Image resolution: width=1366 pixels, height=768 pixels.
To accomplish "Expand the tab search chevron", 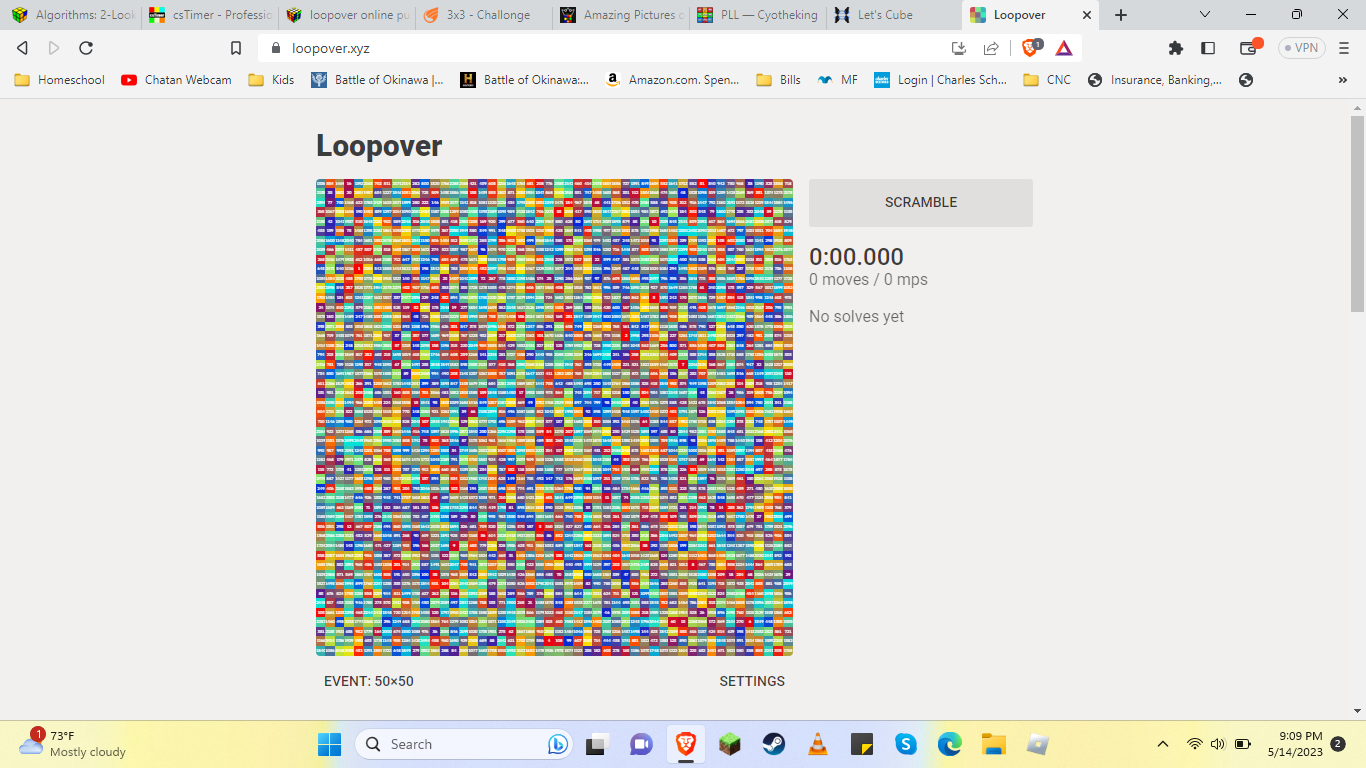I will coord(1205,15).
